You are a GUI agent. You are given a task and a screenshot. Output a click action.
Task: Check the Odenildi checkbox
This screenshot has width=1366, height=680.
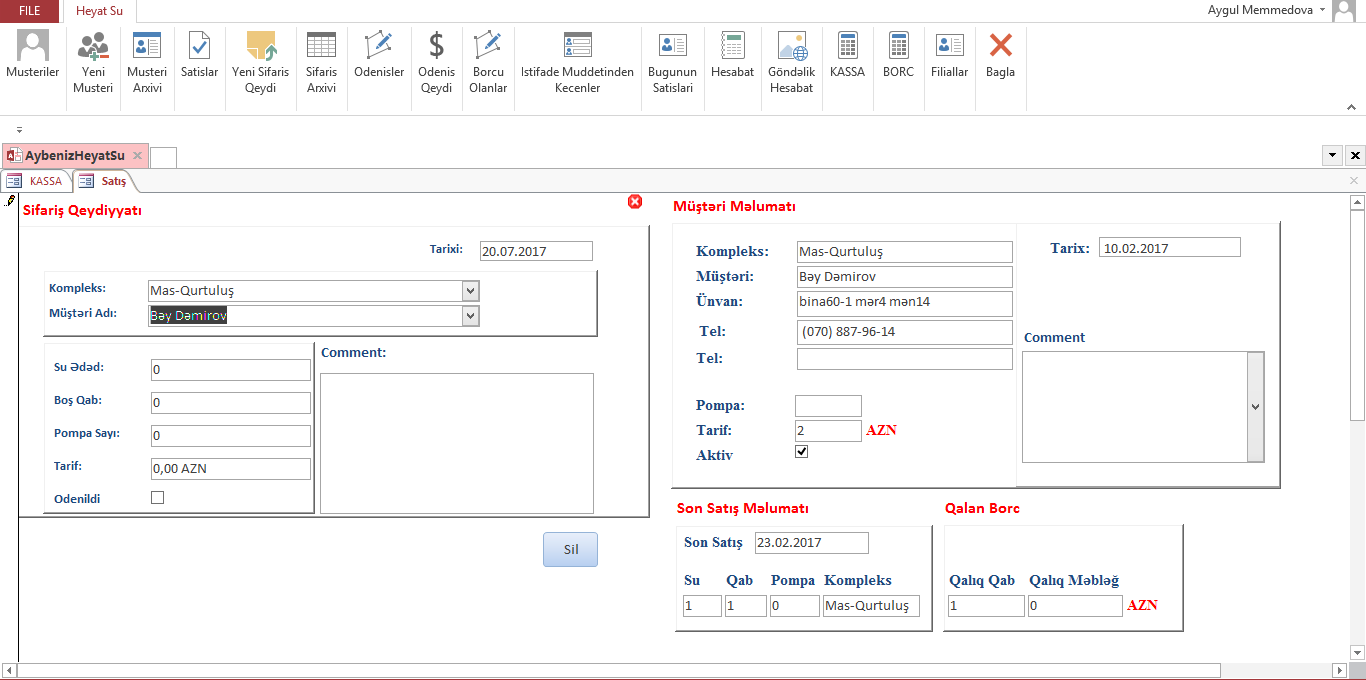(157, 497)
